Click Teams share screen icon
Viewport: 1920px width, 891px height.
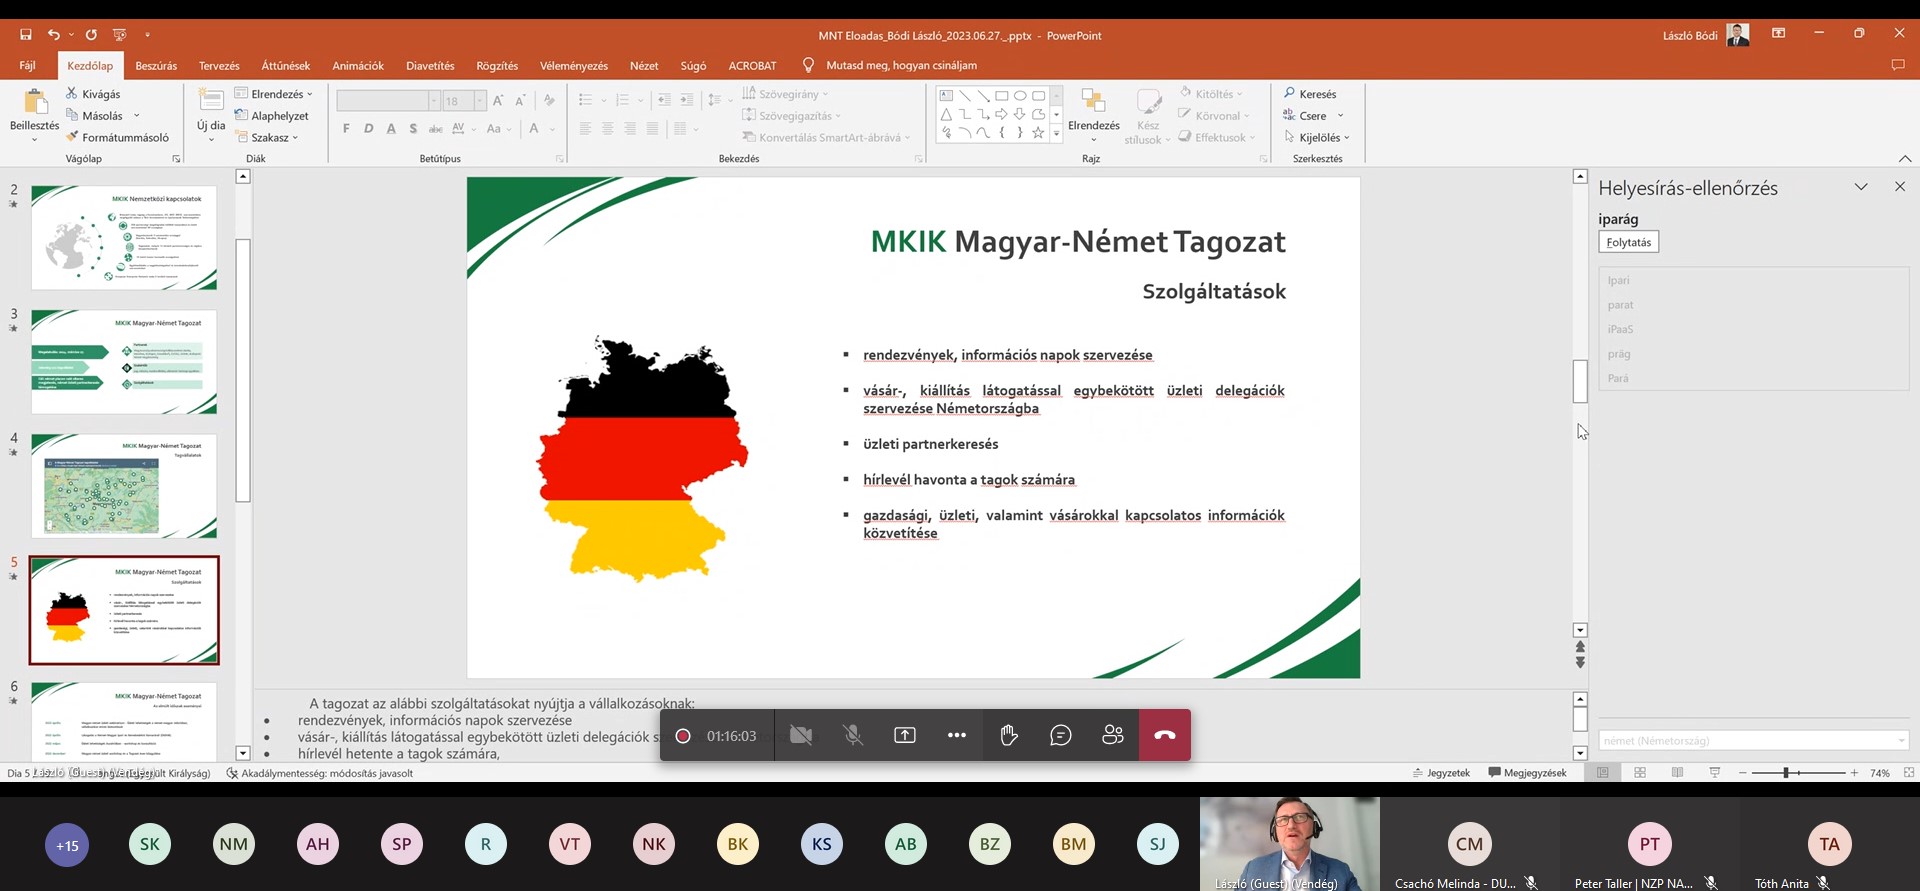[905, 735]
